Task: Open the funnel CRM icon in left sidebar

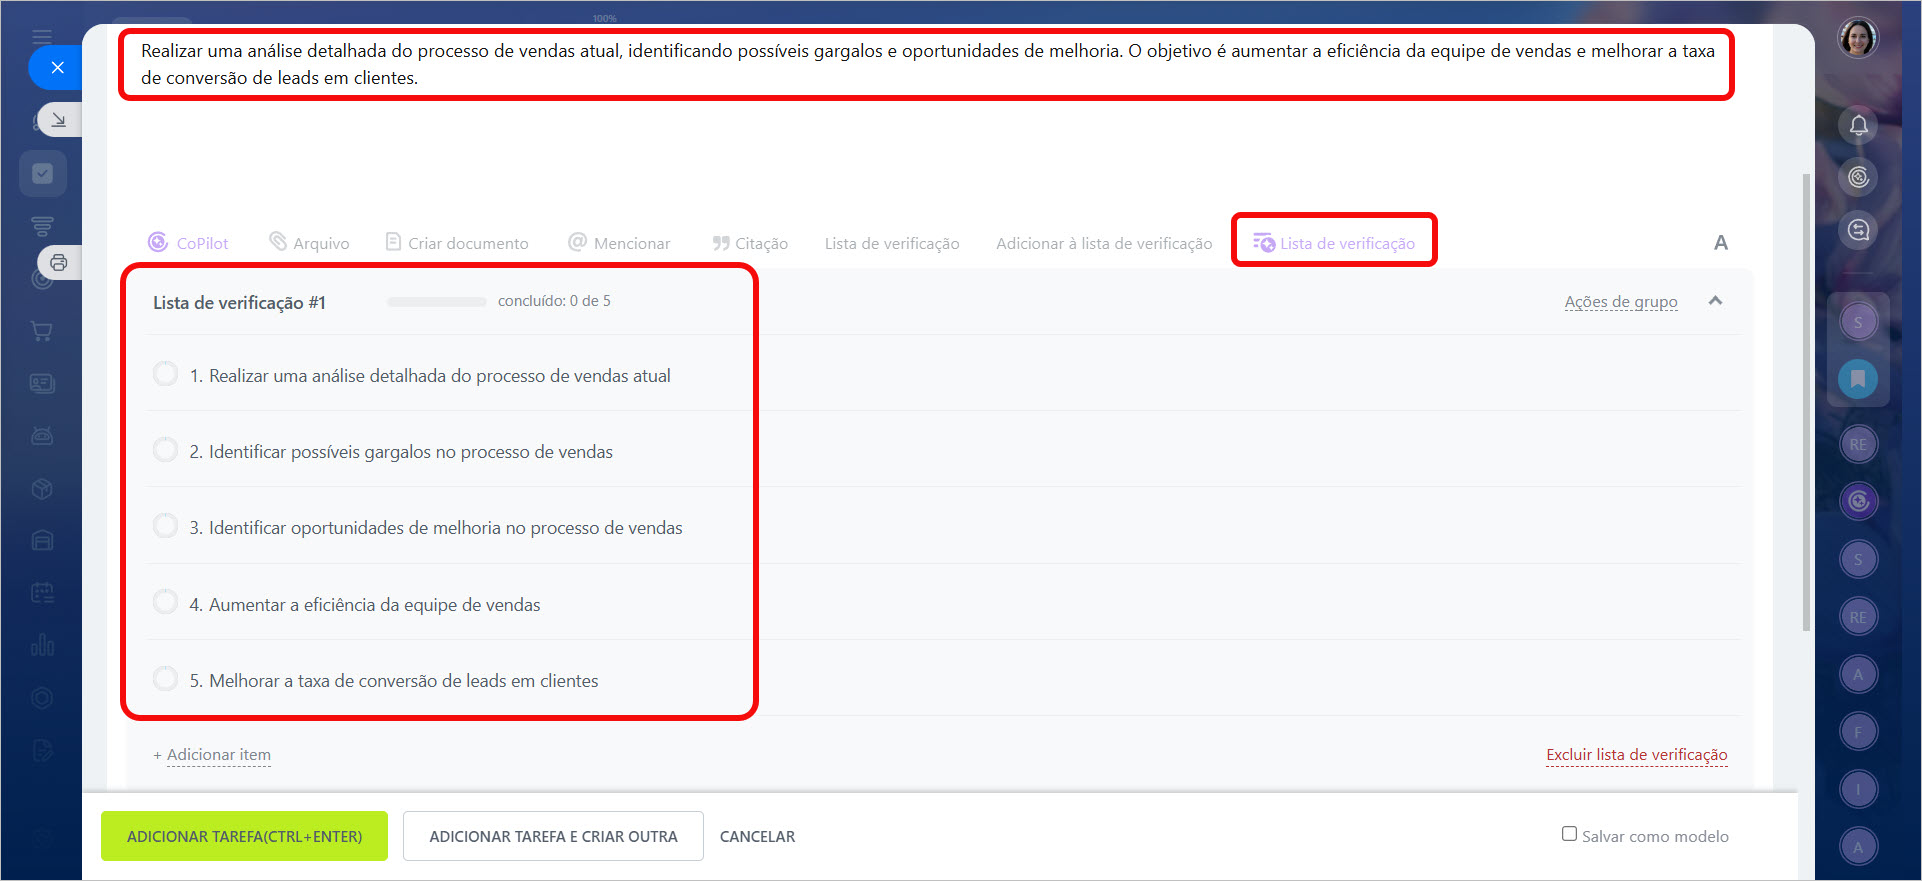Action: pyautogui.click(x=42, y=226)
